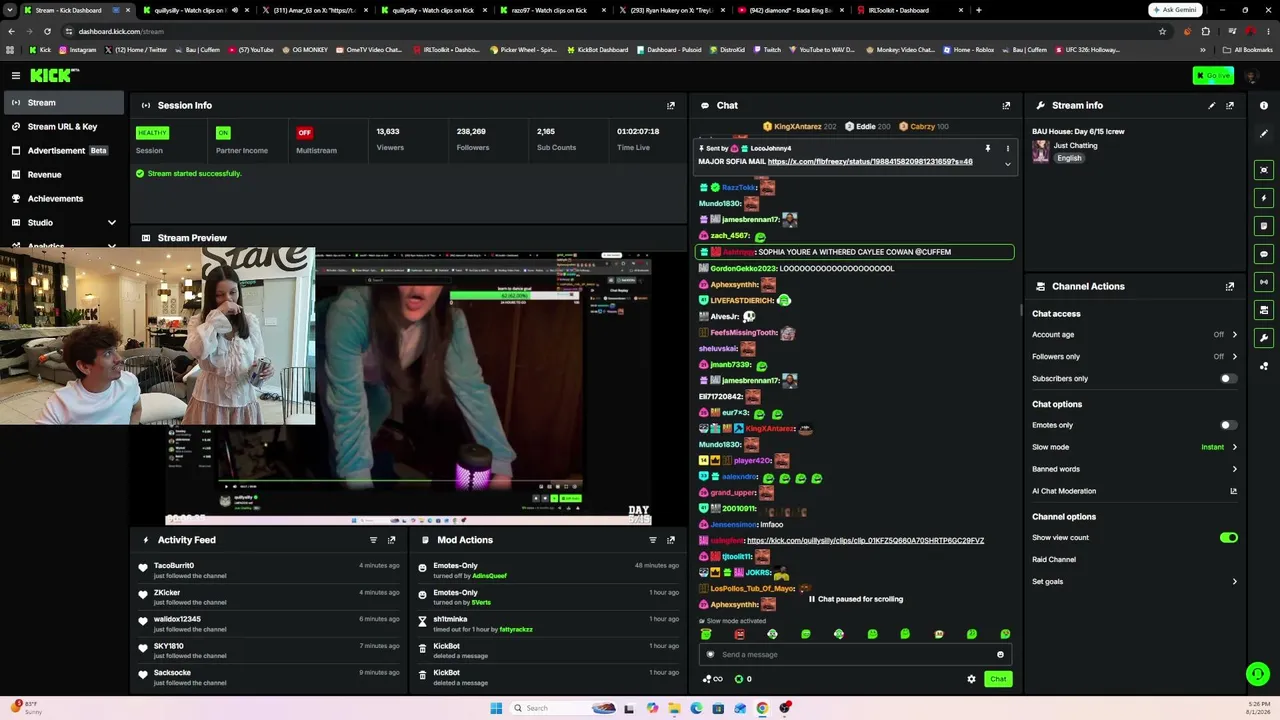Click the English language tag
Image resolution: width=1280 pixels, height=720 pixels.
(1069, 158)
